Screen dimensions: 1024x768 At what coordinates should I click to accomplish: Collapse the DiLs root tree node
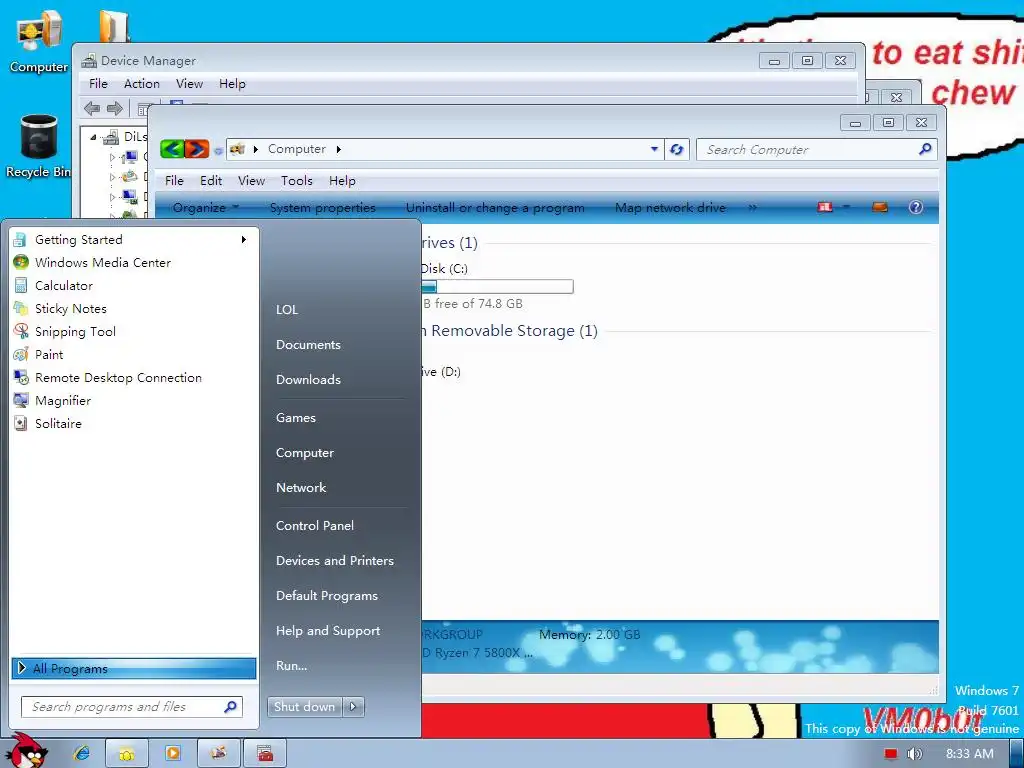pyautogui.click(x=93, y=137)
